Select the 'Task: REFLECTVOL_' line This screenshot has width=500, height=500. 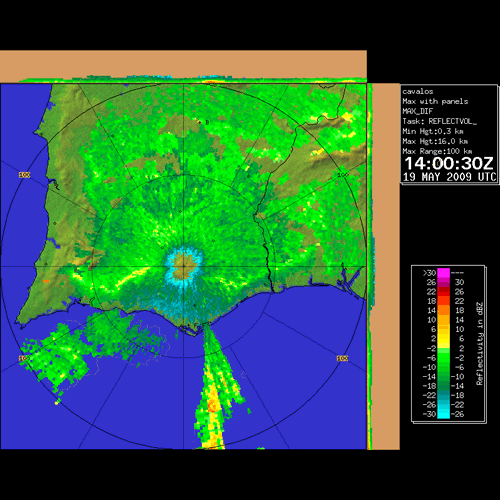(439, 121)
